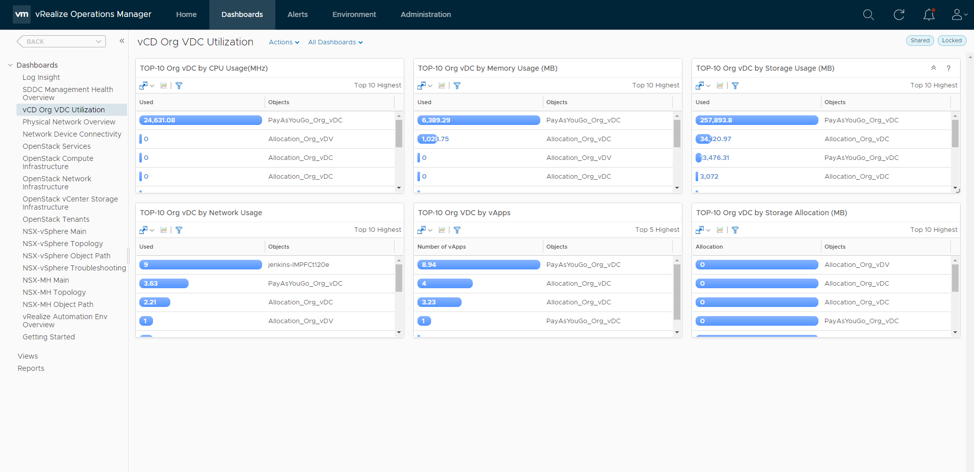Switch to the Alerts tab

297,15
